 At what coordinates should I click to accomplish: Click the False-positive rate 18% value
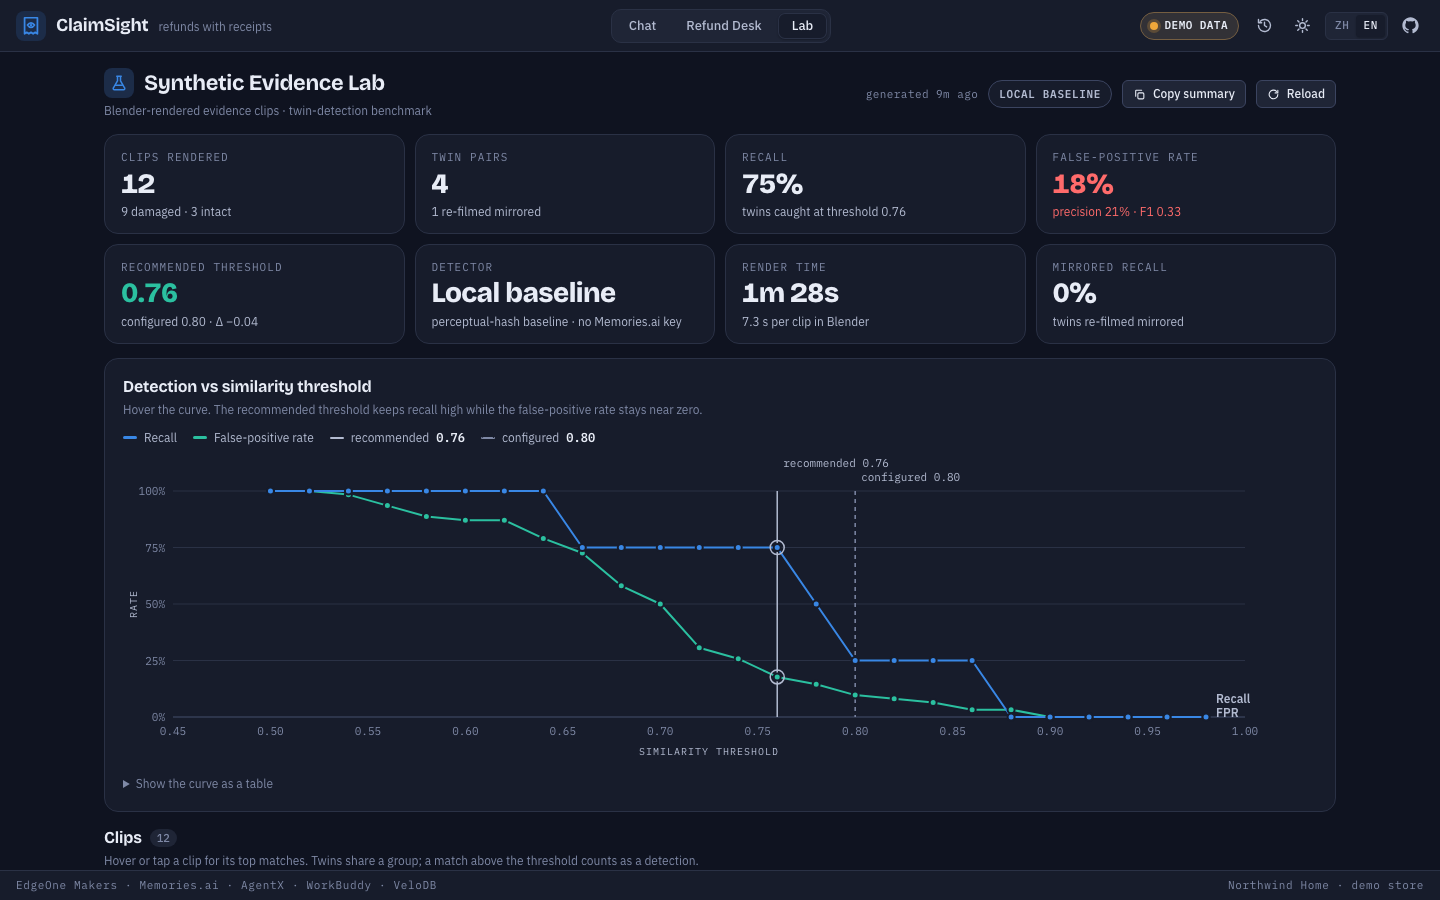(x=1083, y=184)
